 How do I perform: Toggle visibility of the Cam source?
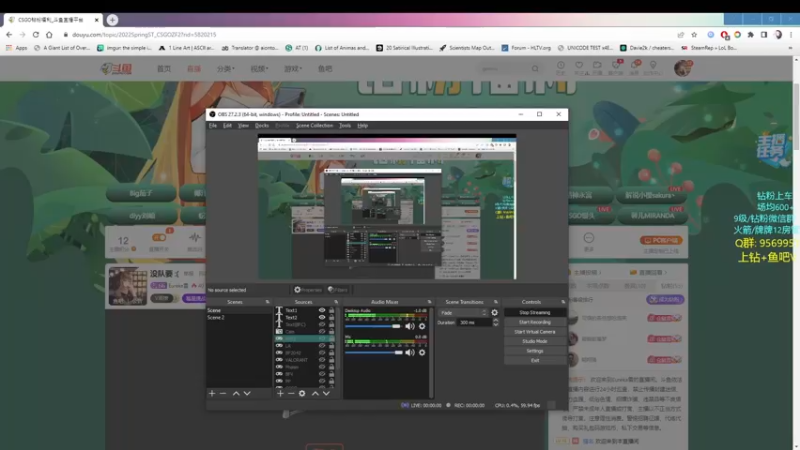[322, 332]
